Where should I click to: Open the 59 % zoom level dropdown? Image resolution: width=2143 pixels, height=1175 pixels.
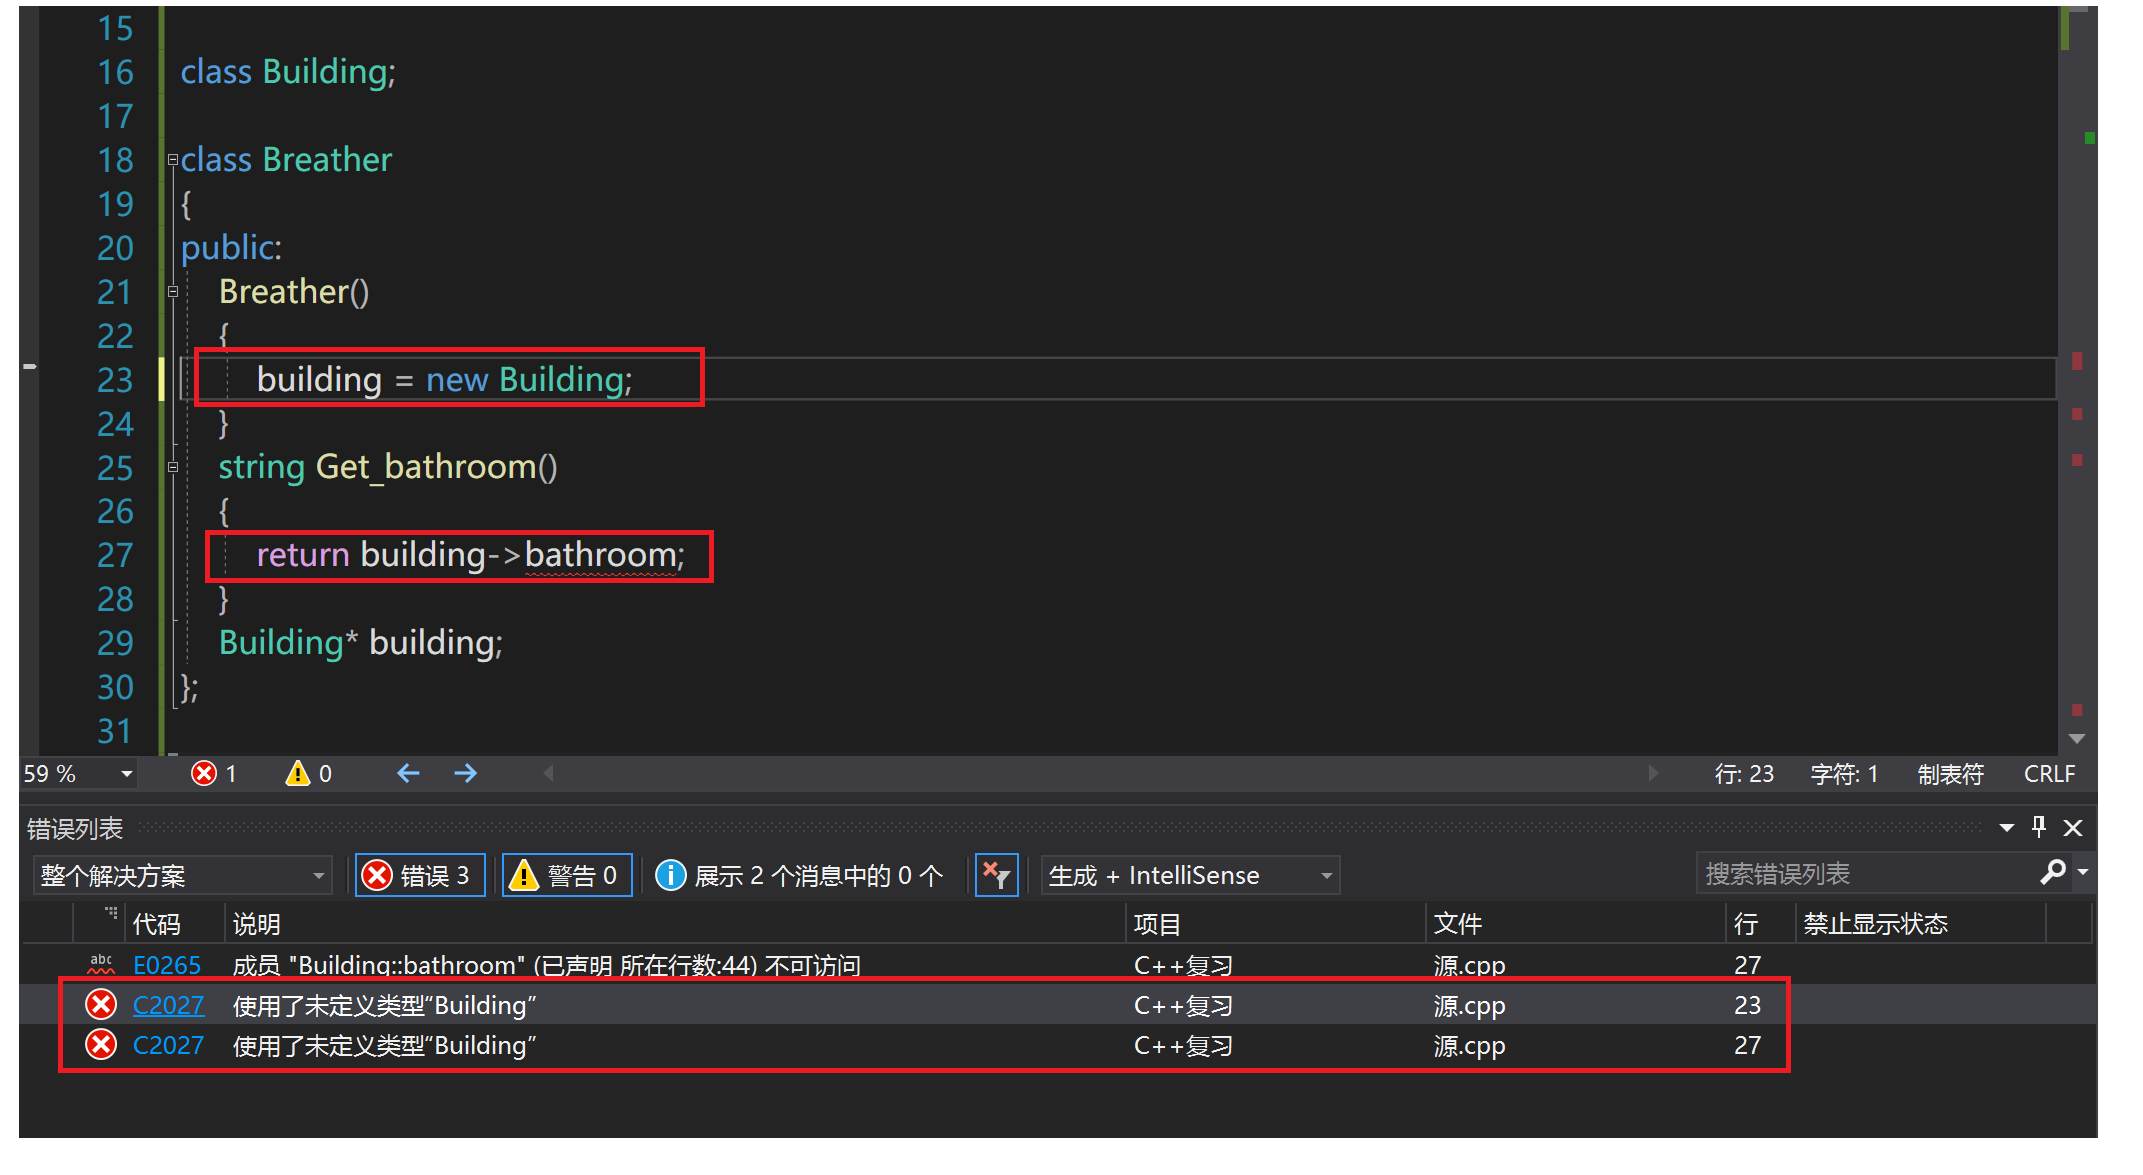(x=126, y=774)
